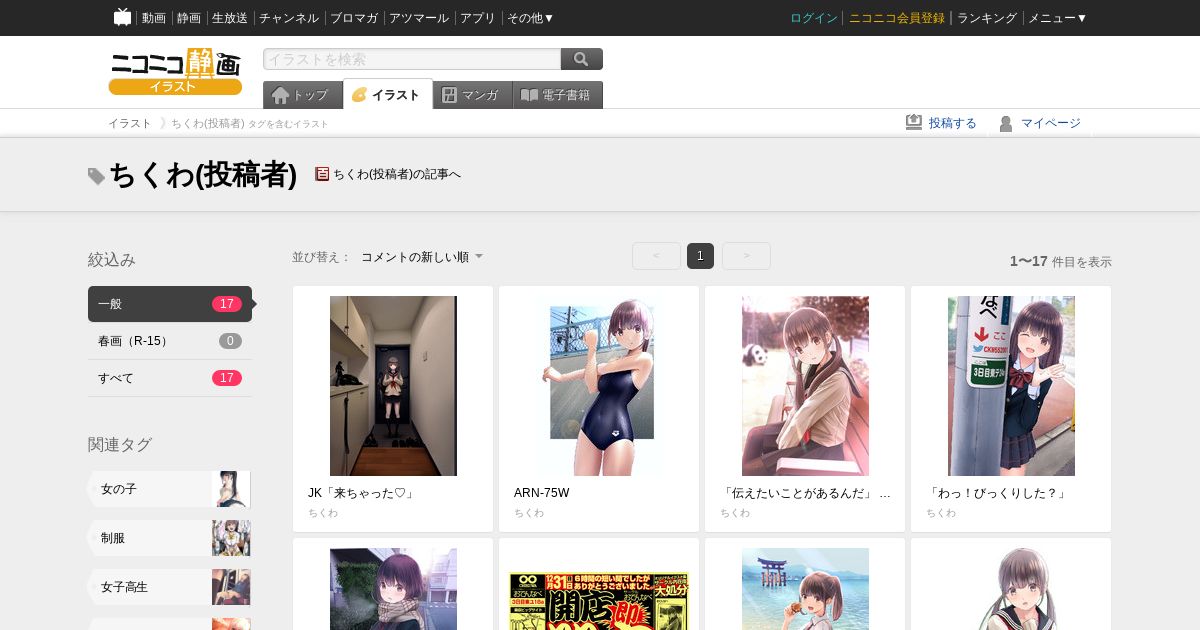Open the 静画 menu link
The width and height of the screenshot is (1200, 630).
[189, 18]
